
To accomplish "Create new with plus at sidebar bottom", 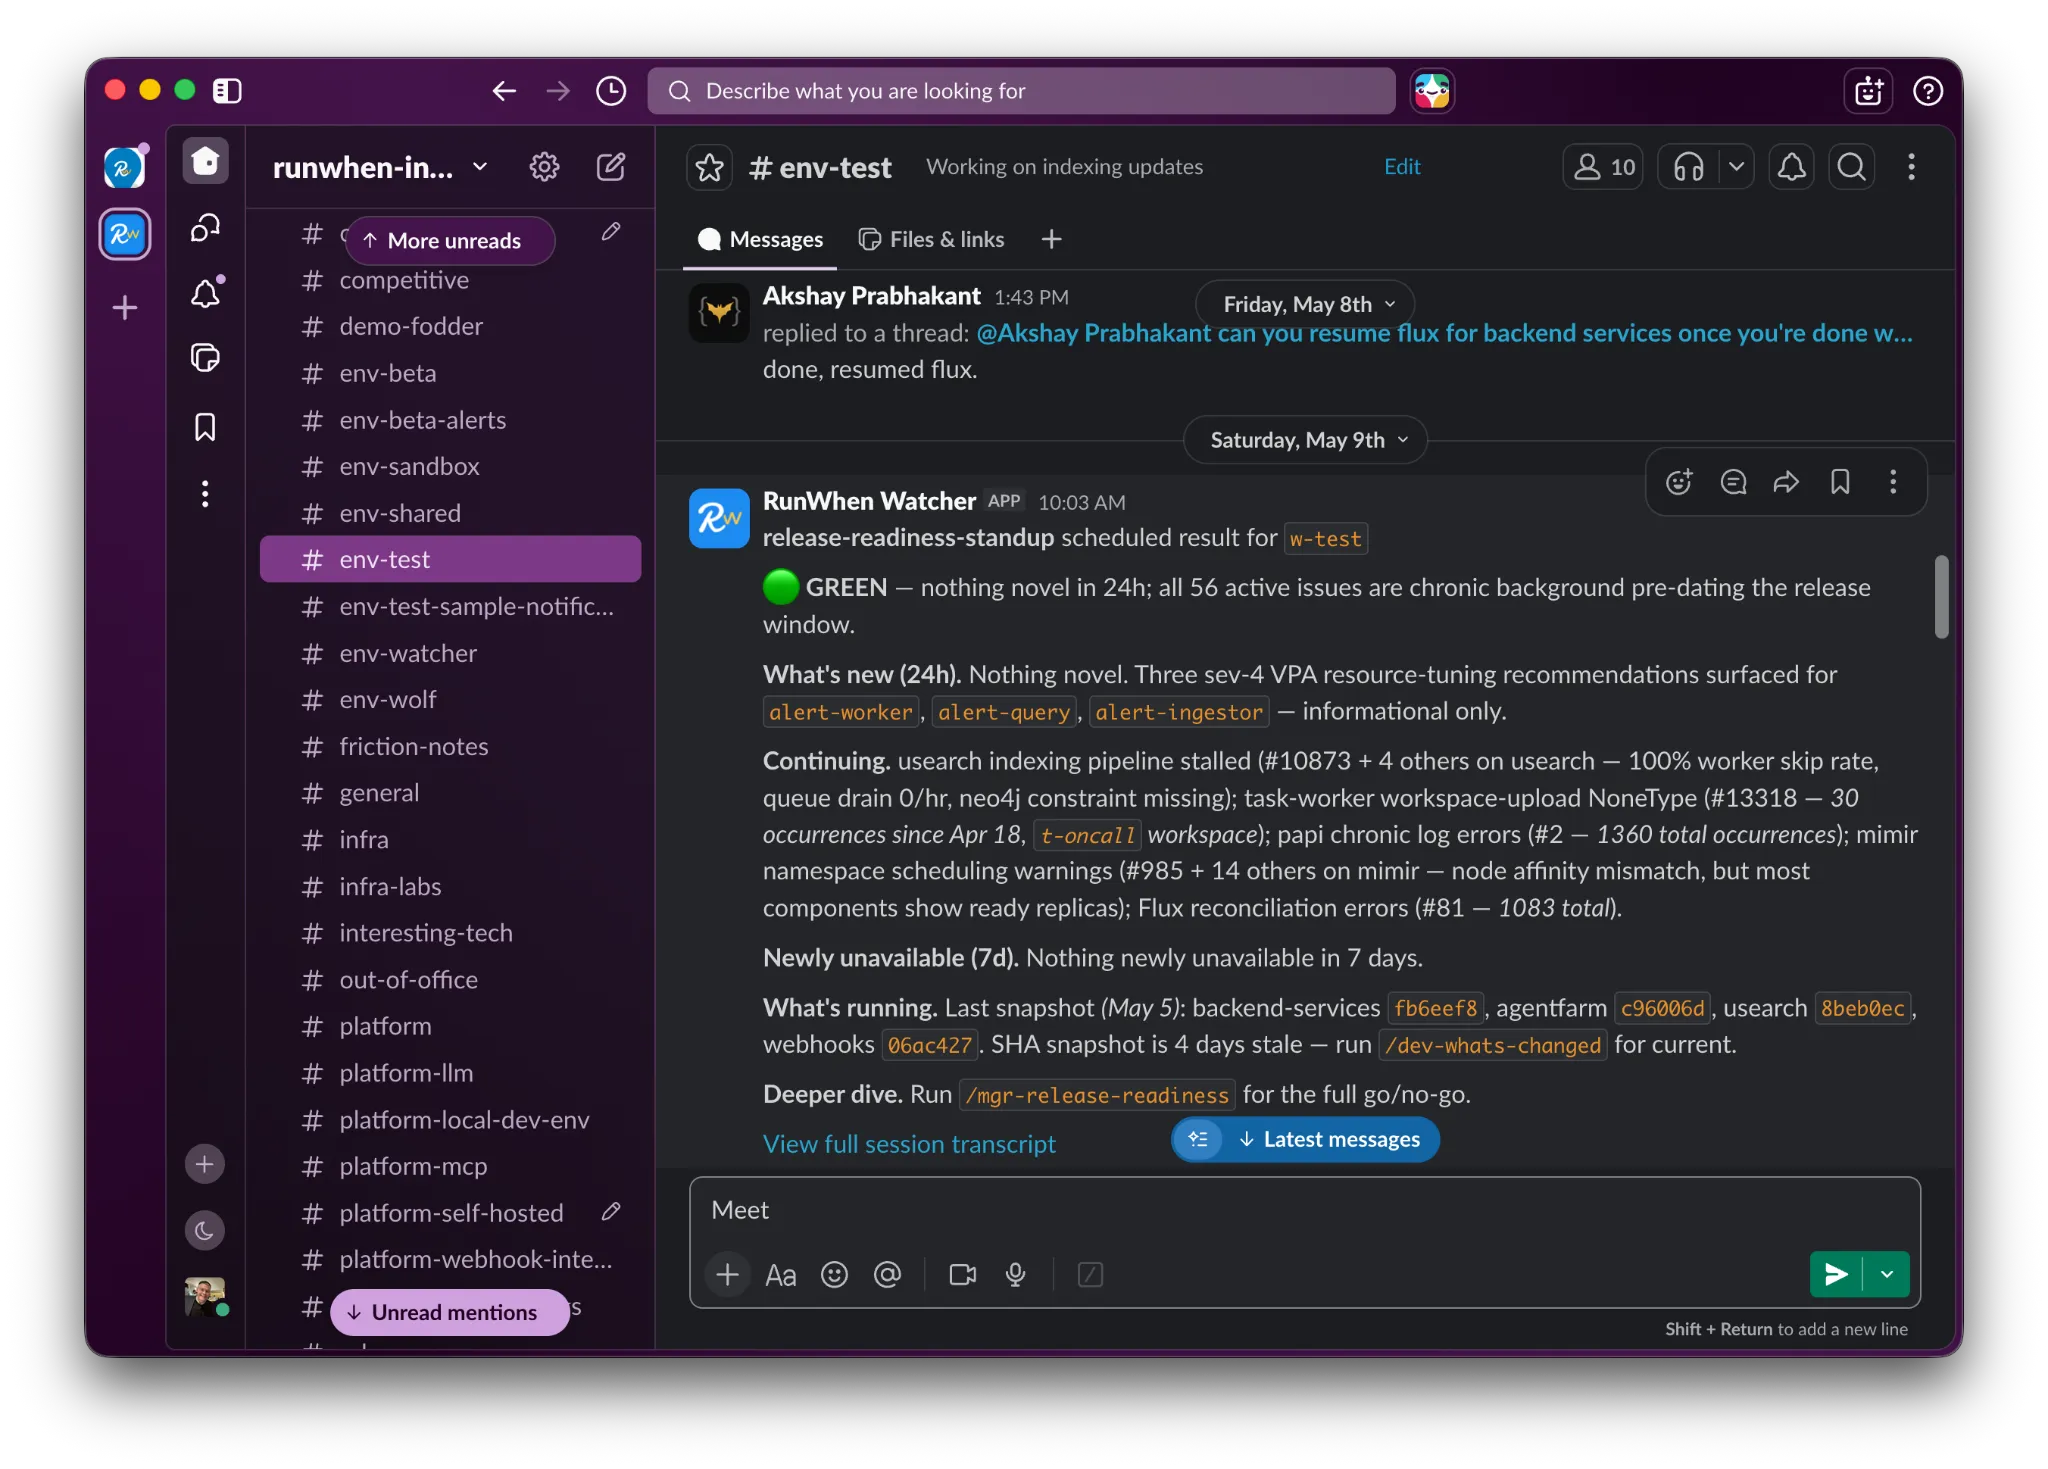I will pos(205,1164).
